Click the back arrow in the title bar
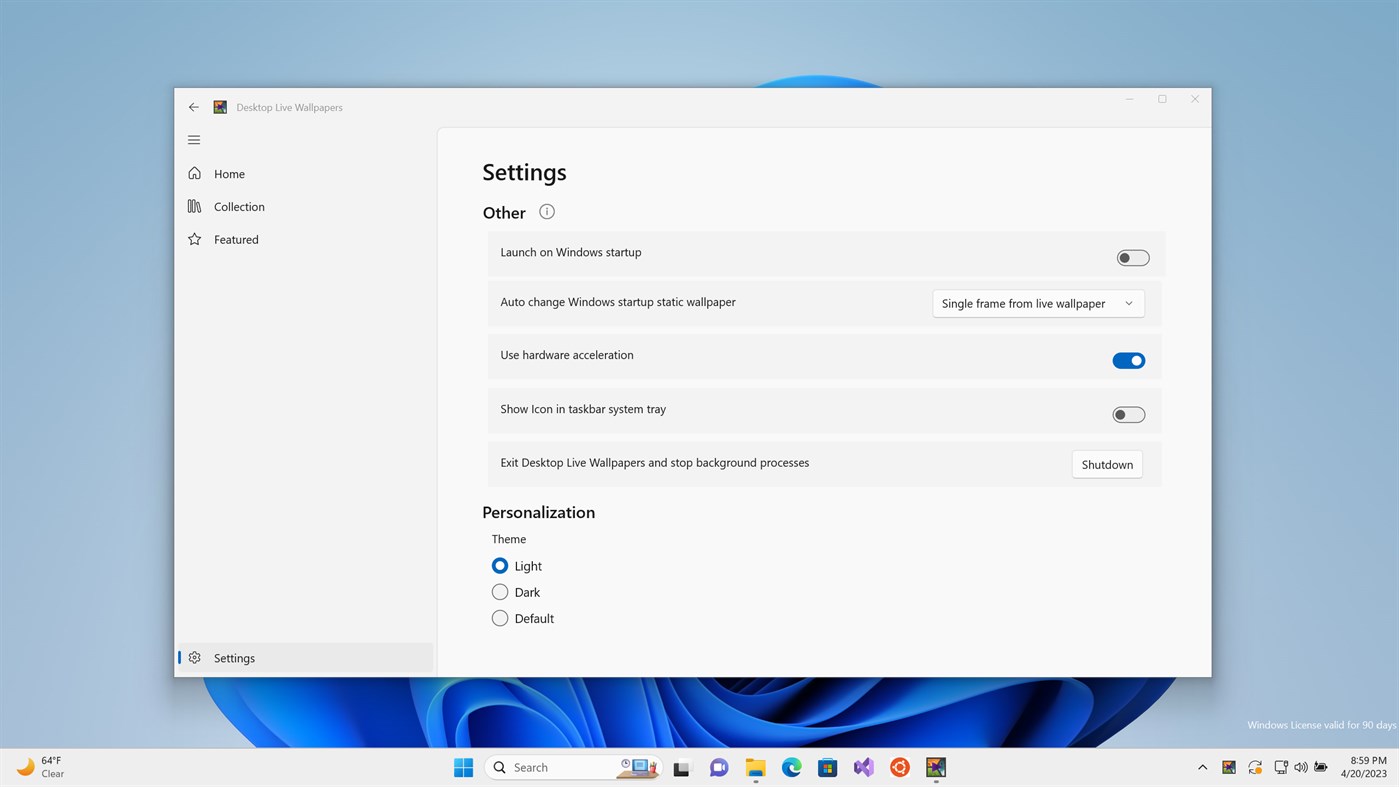 [194, 107]
